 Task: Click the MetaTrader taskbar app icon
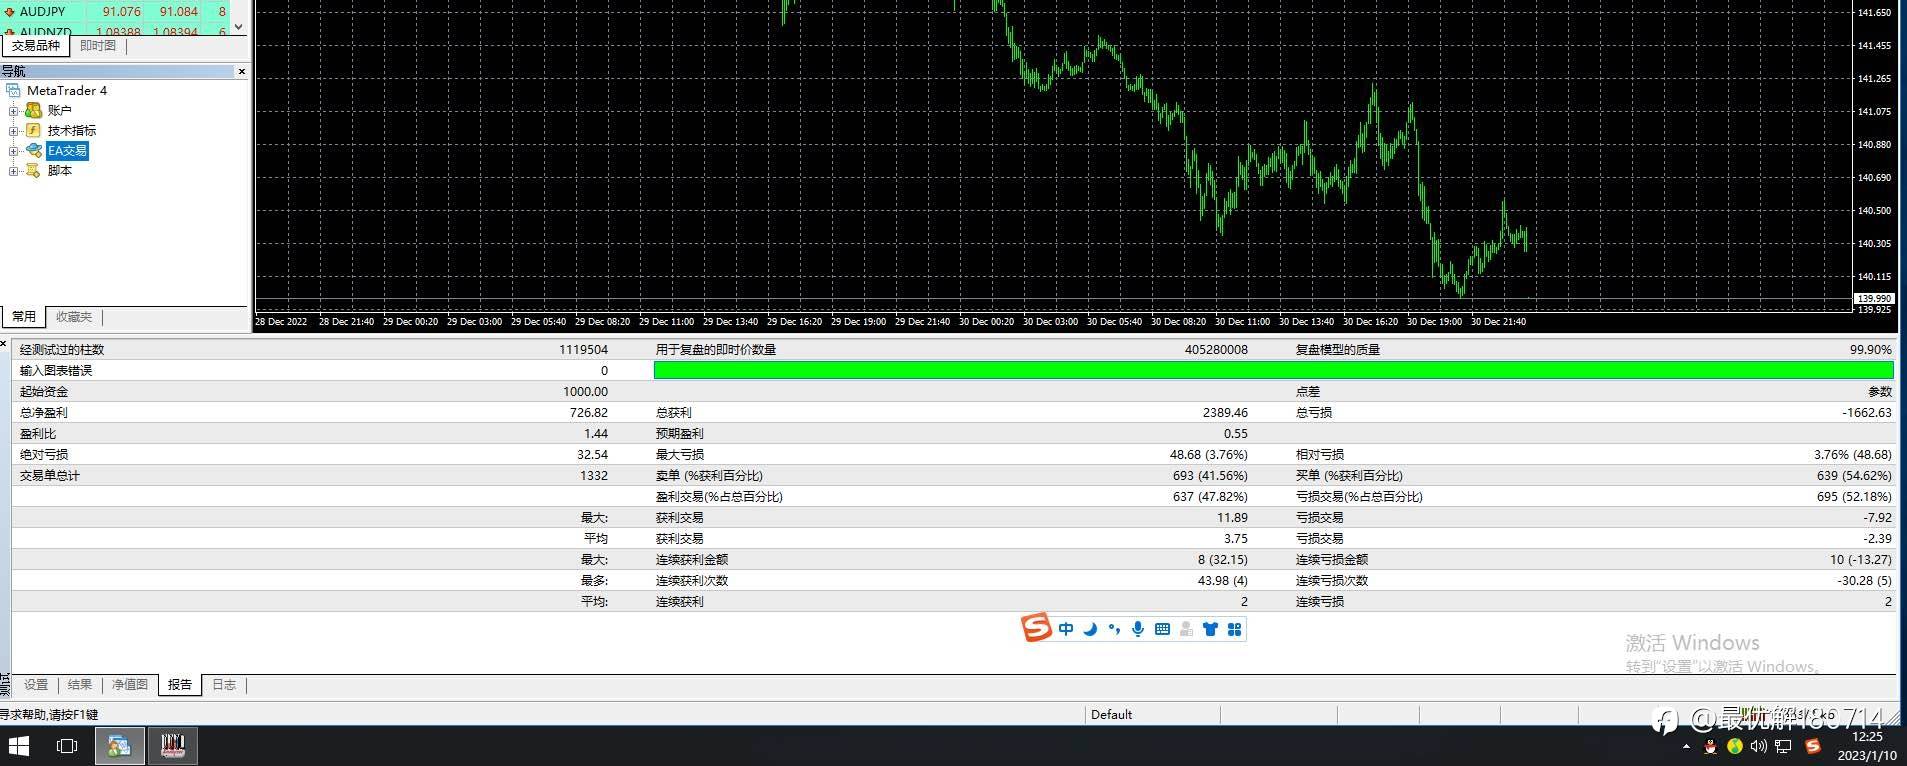[x=119, y=746]
